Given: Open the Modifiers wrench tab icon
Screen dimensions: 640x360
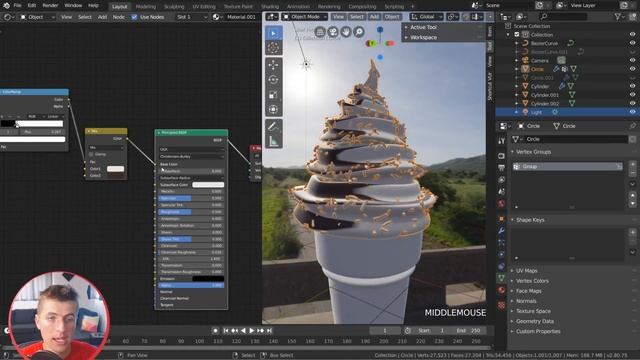Looking at the screenshot, I should point(502,231).
